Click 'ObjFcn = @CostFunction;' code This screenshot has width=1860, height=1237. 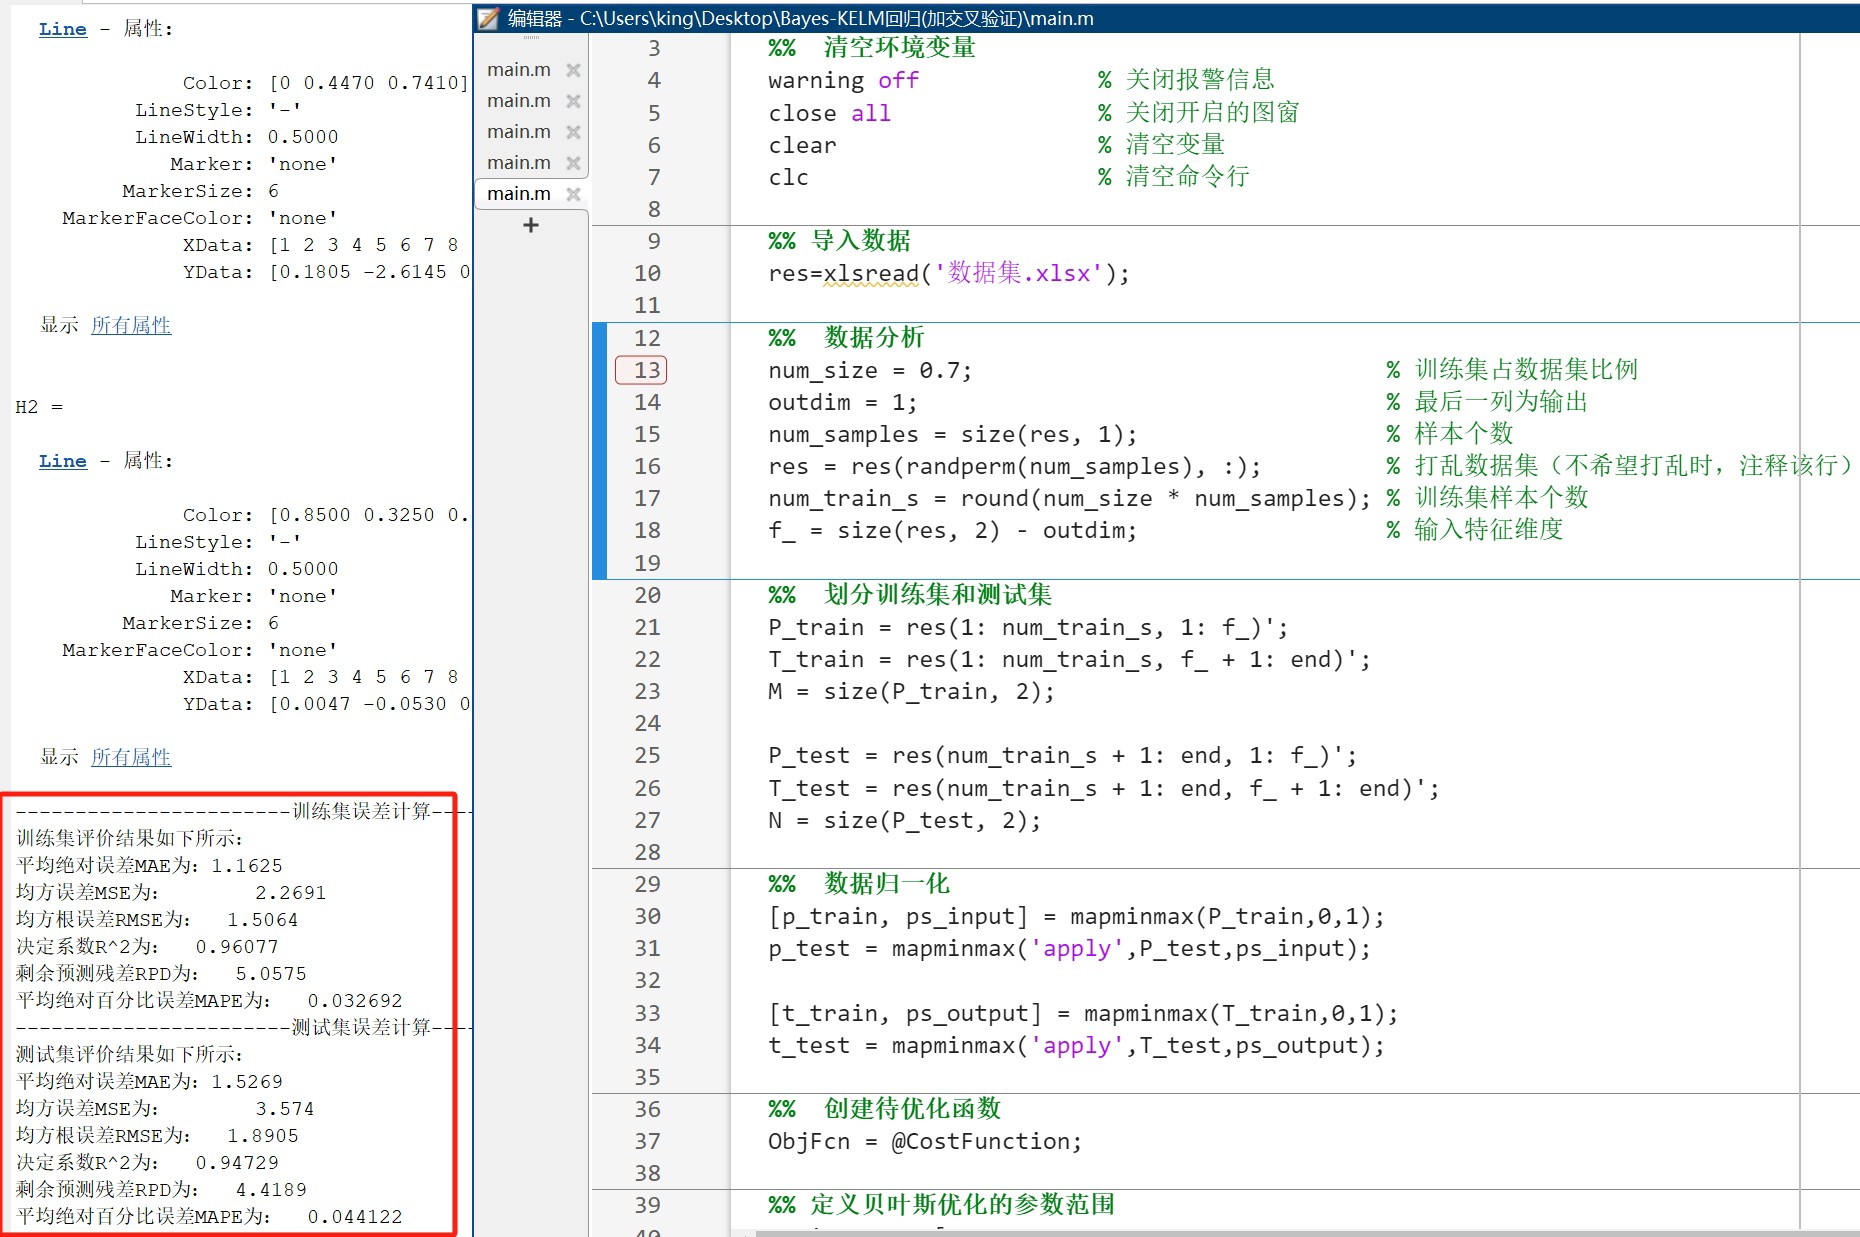[x=925, y=1141]
